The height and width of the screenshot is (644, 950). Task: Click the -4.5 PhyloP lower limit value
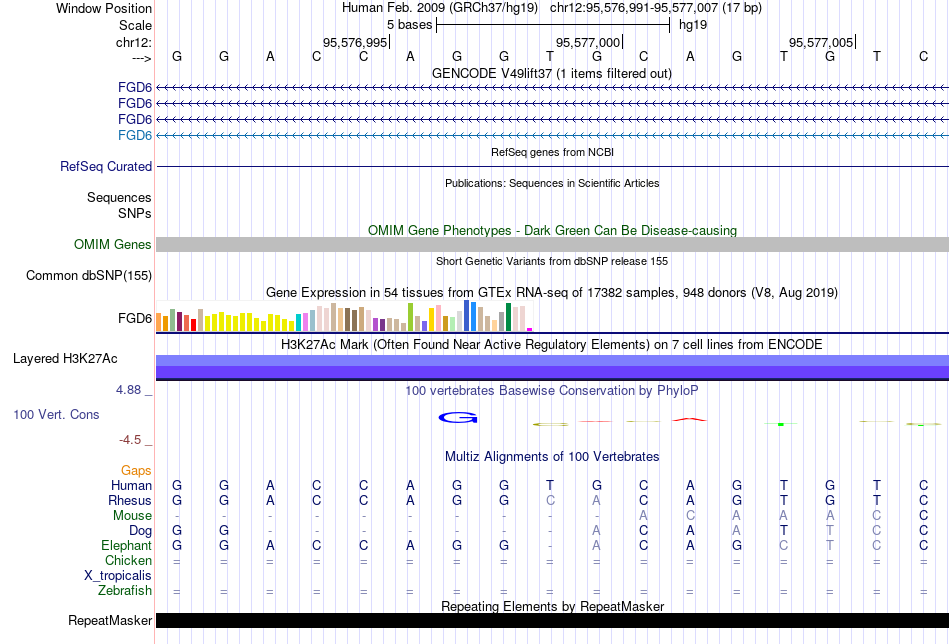130,440
